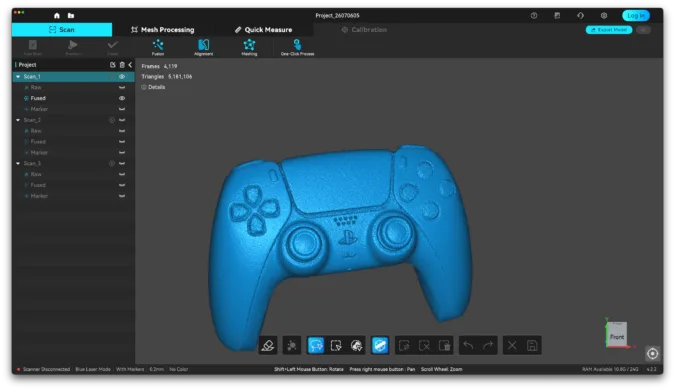Cancel edits with the X icon
The height and width of the screenshot is (390, 675).
(x=512, y=345)
